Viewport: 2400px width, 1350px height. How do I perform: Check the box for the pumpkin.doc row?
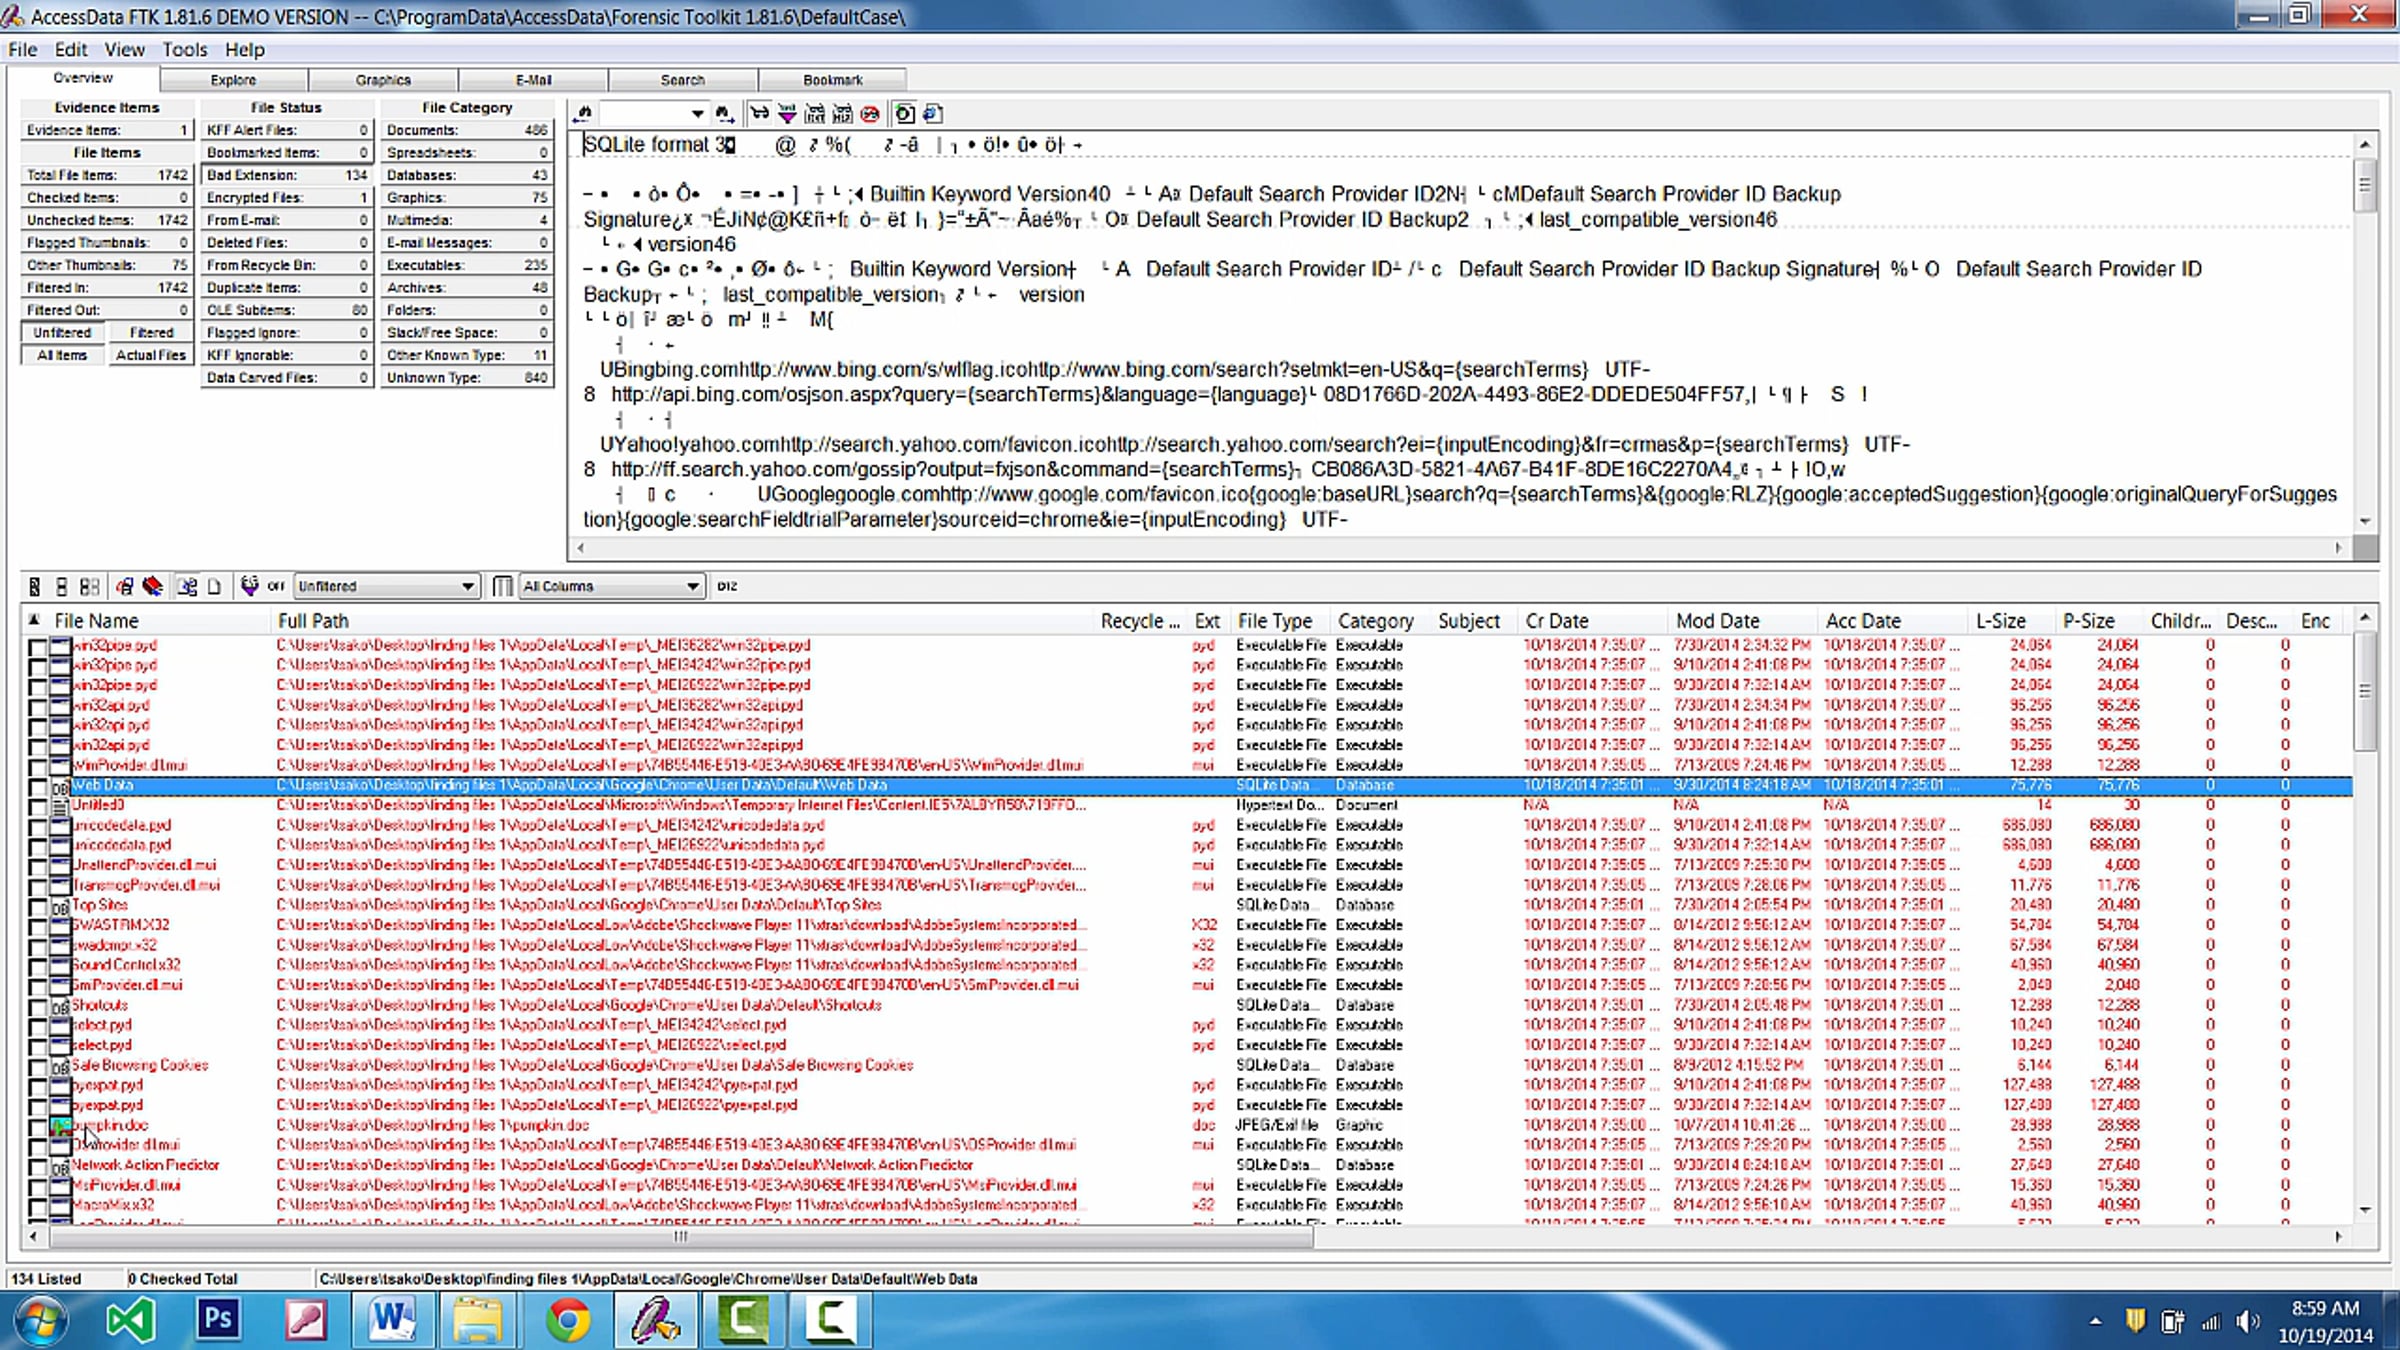[x=37, y=1127]
